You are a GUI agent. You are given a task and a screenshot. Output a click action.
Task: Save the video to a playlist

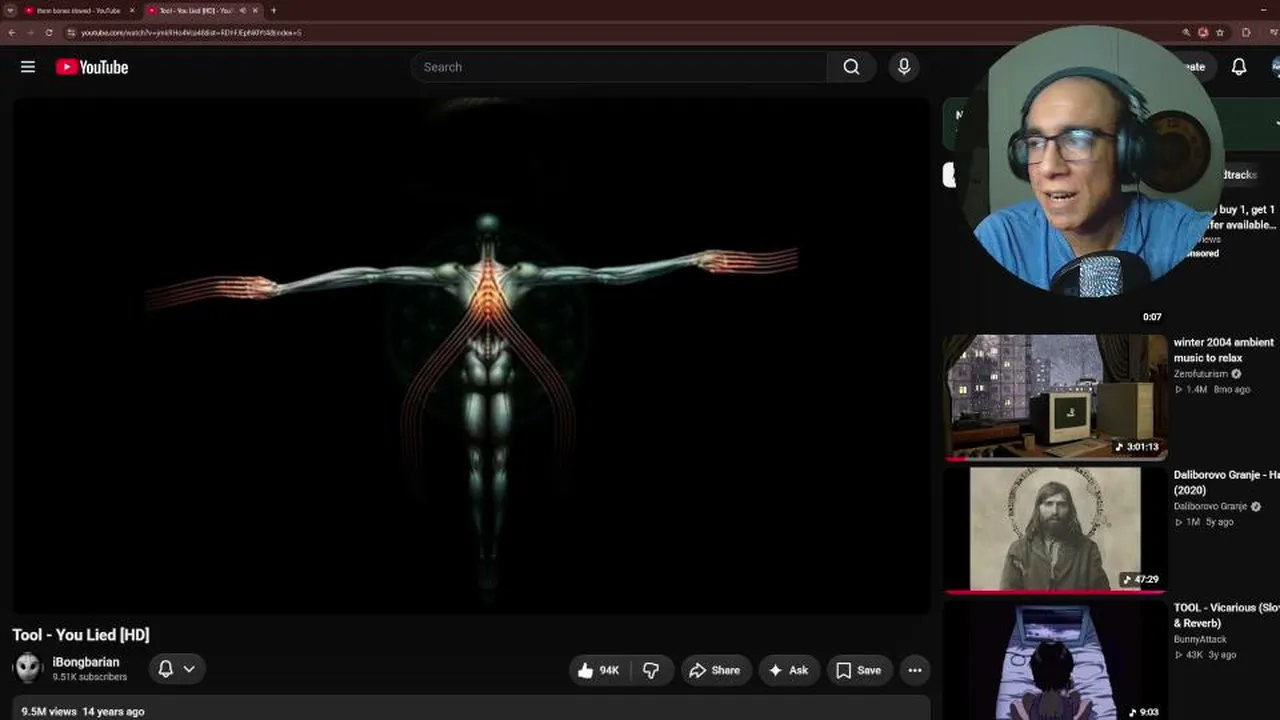(x=859, y=670)
